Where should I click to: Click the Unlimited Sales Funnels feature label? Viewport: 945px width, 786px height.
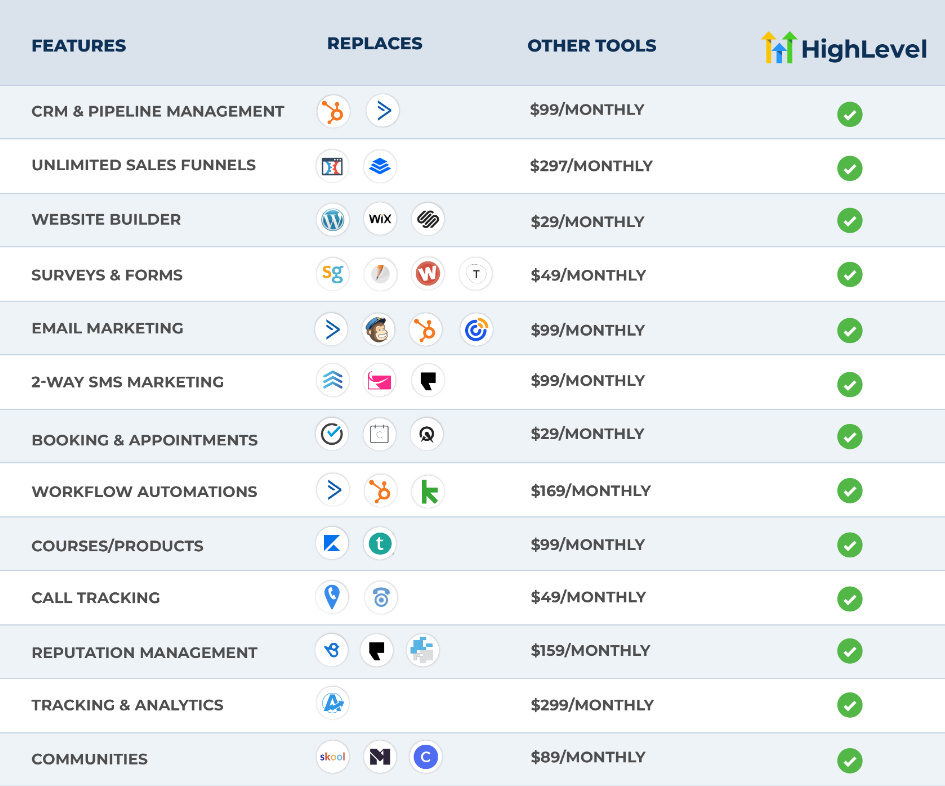(x=143, y=165)
